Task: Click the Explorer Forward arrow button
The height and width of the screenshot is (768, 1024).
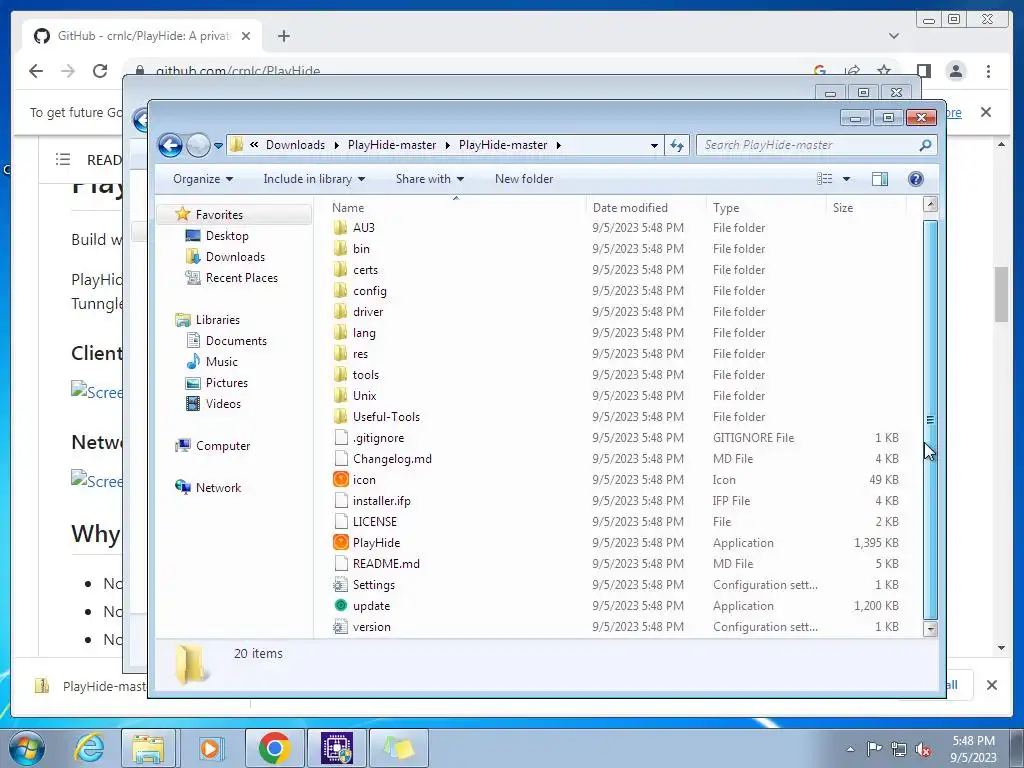Action: tap(198, 145)
